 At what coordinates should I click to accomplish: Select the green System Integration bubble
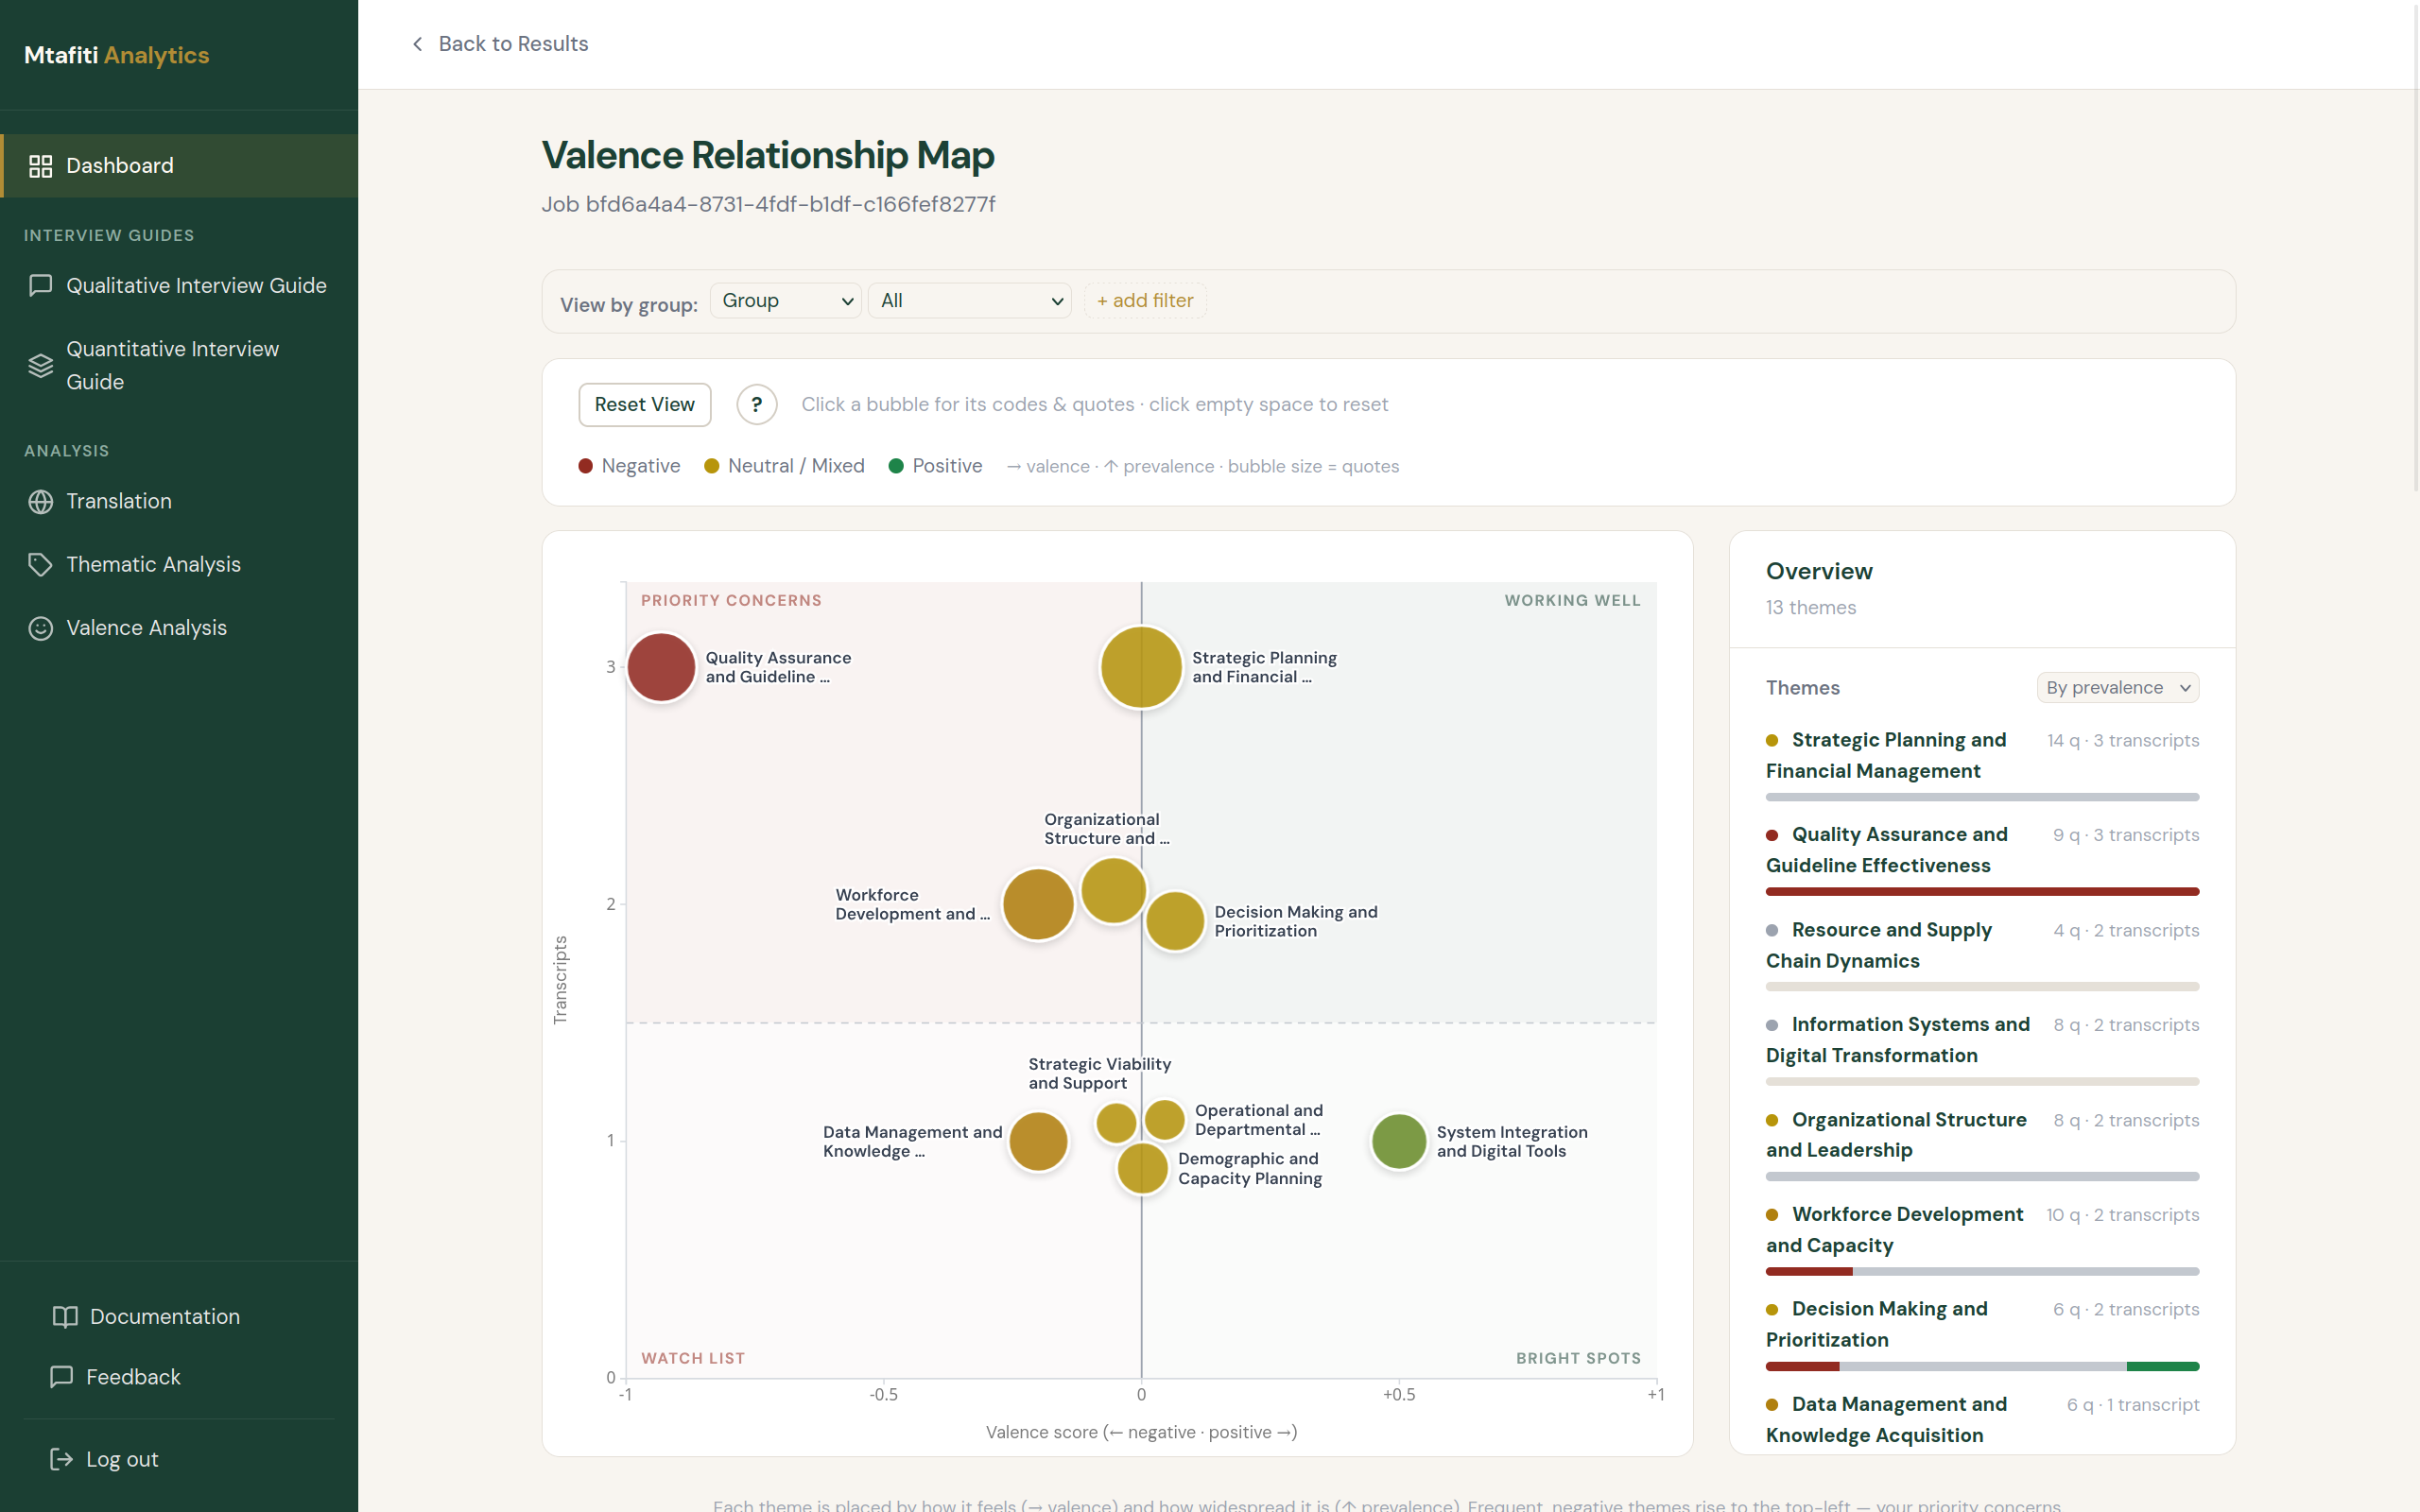coord(1399,1141)
